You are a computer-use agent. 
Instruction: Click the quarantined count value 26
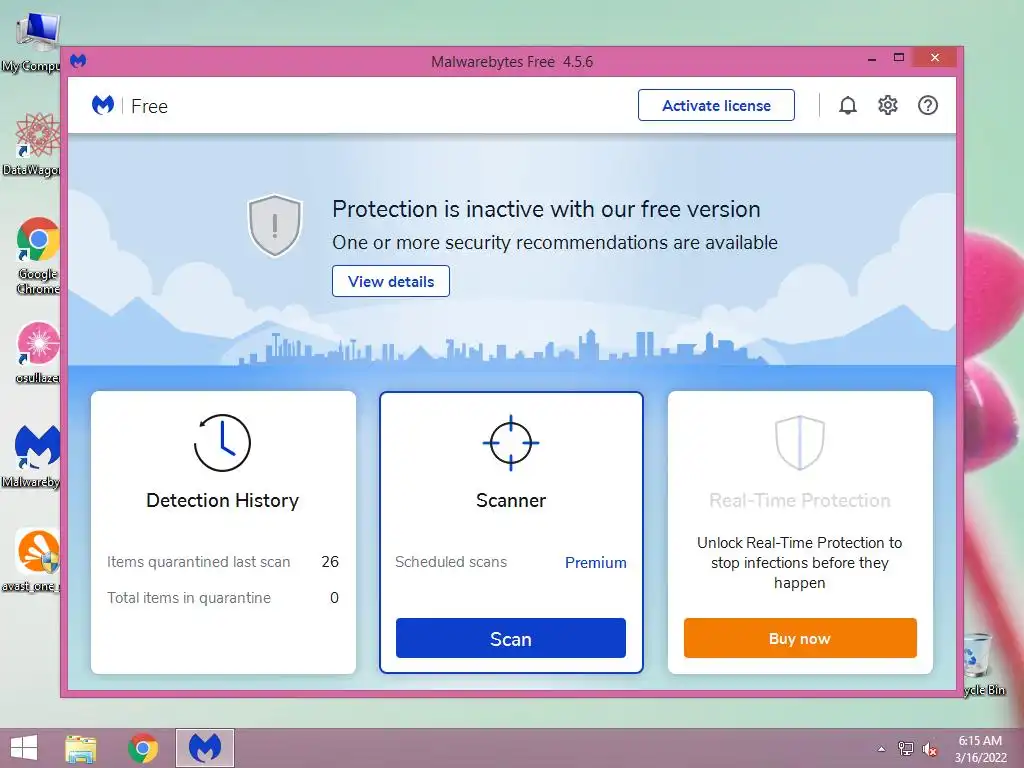click(330, 562)
